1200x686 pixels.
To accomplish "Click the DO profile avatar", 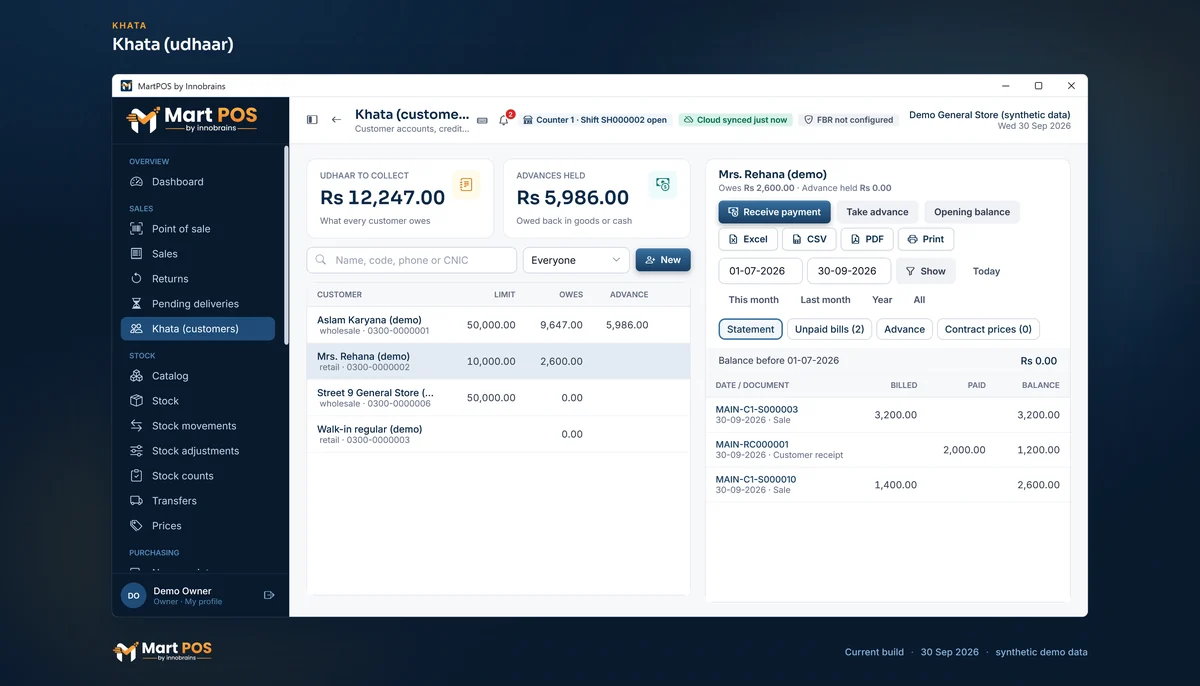I will coord(133,595).
